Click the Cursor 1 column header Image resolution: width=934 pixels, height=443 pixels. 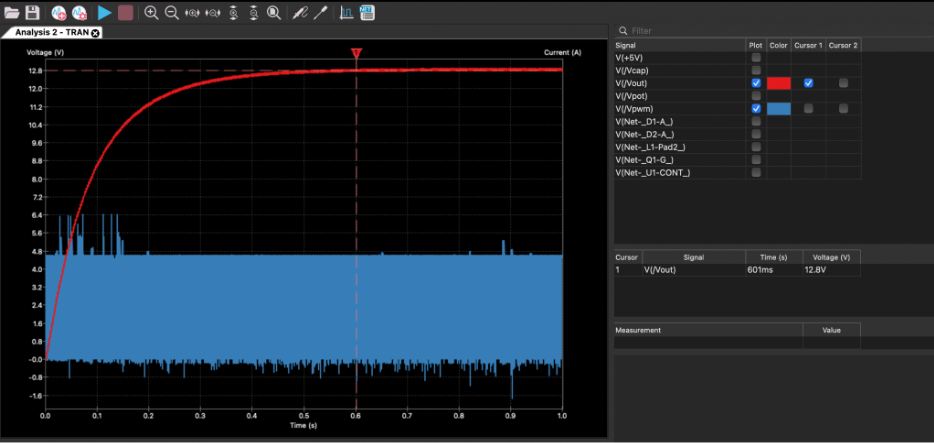tap(808, 45)
